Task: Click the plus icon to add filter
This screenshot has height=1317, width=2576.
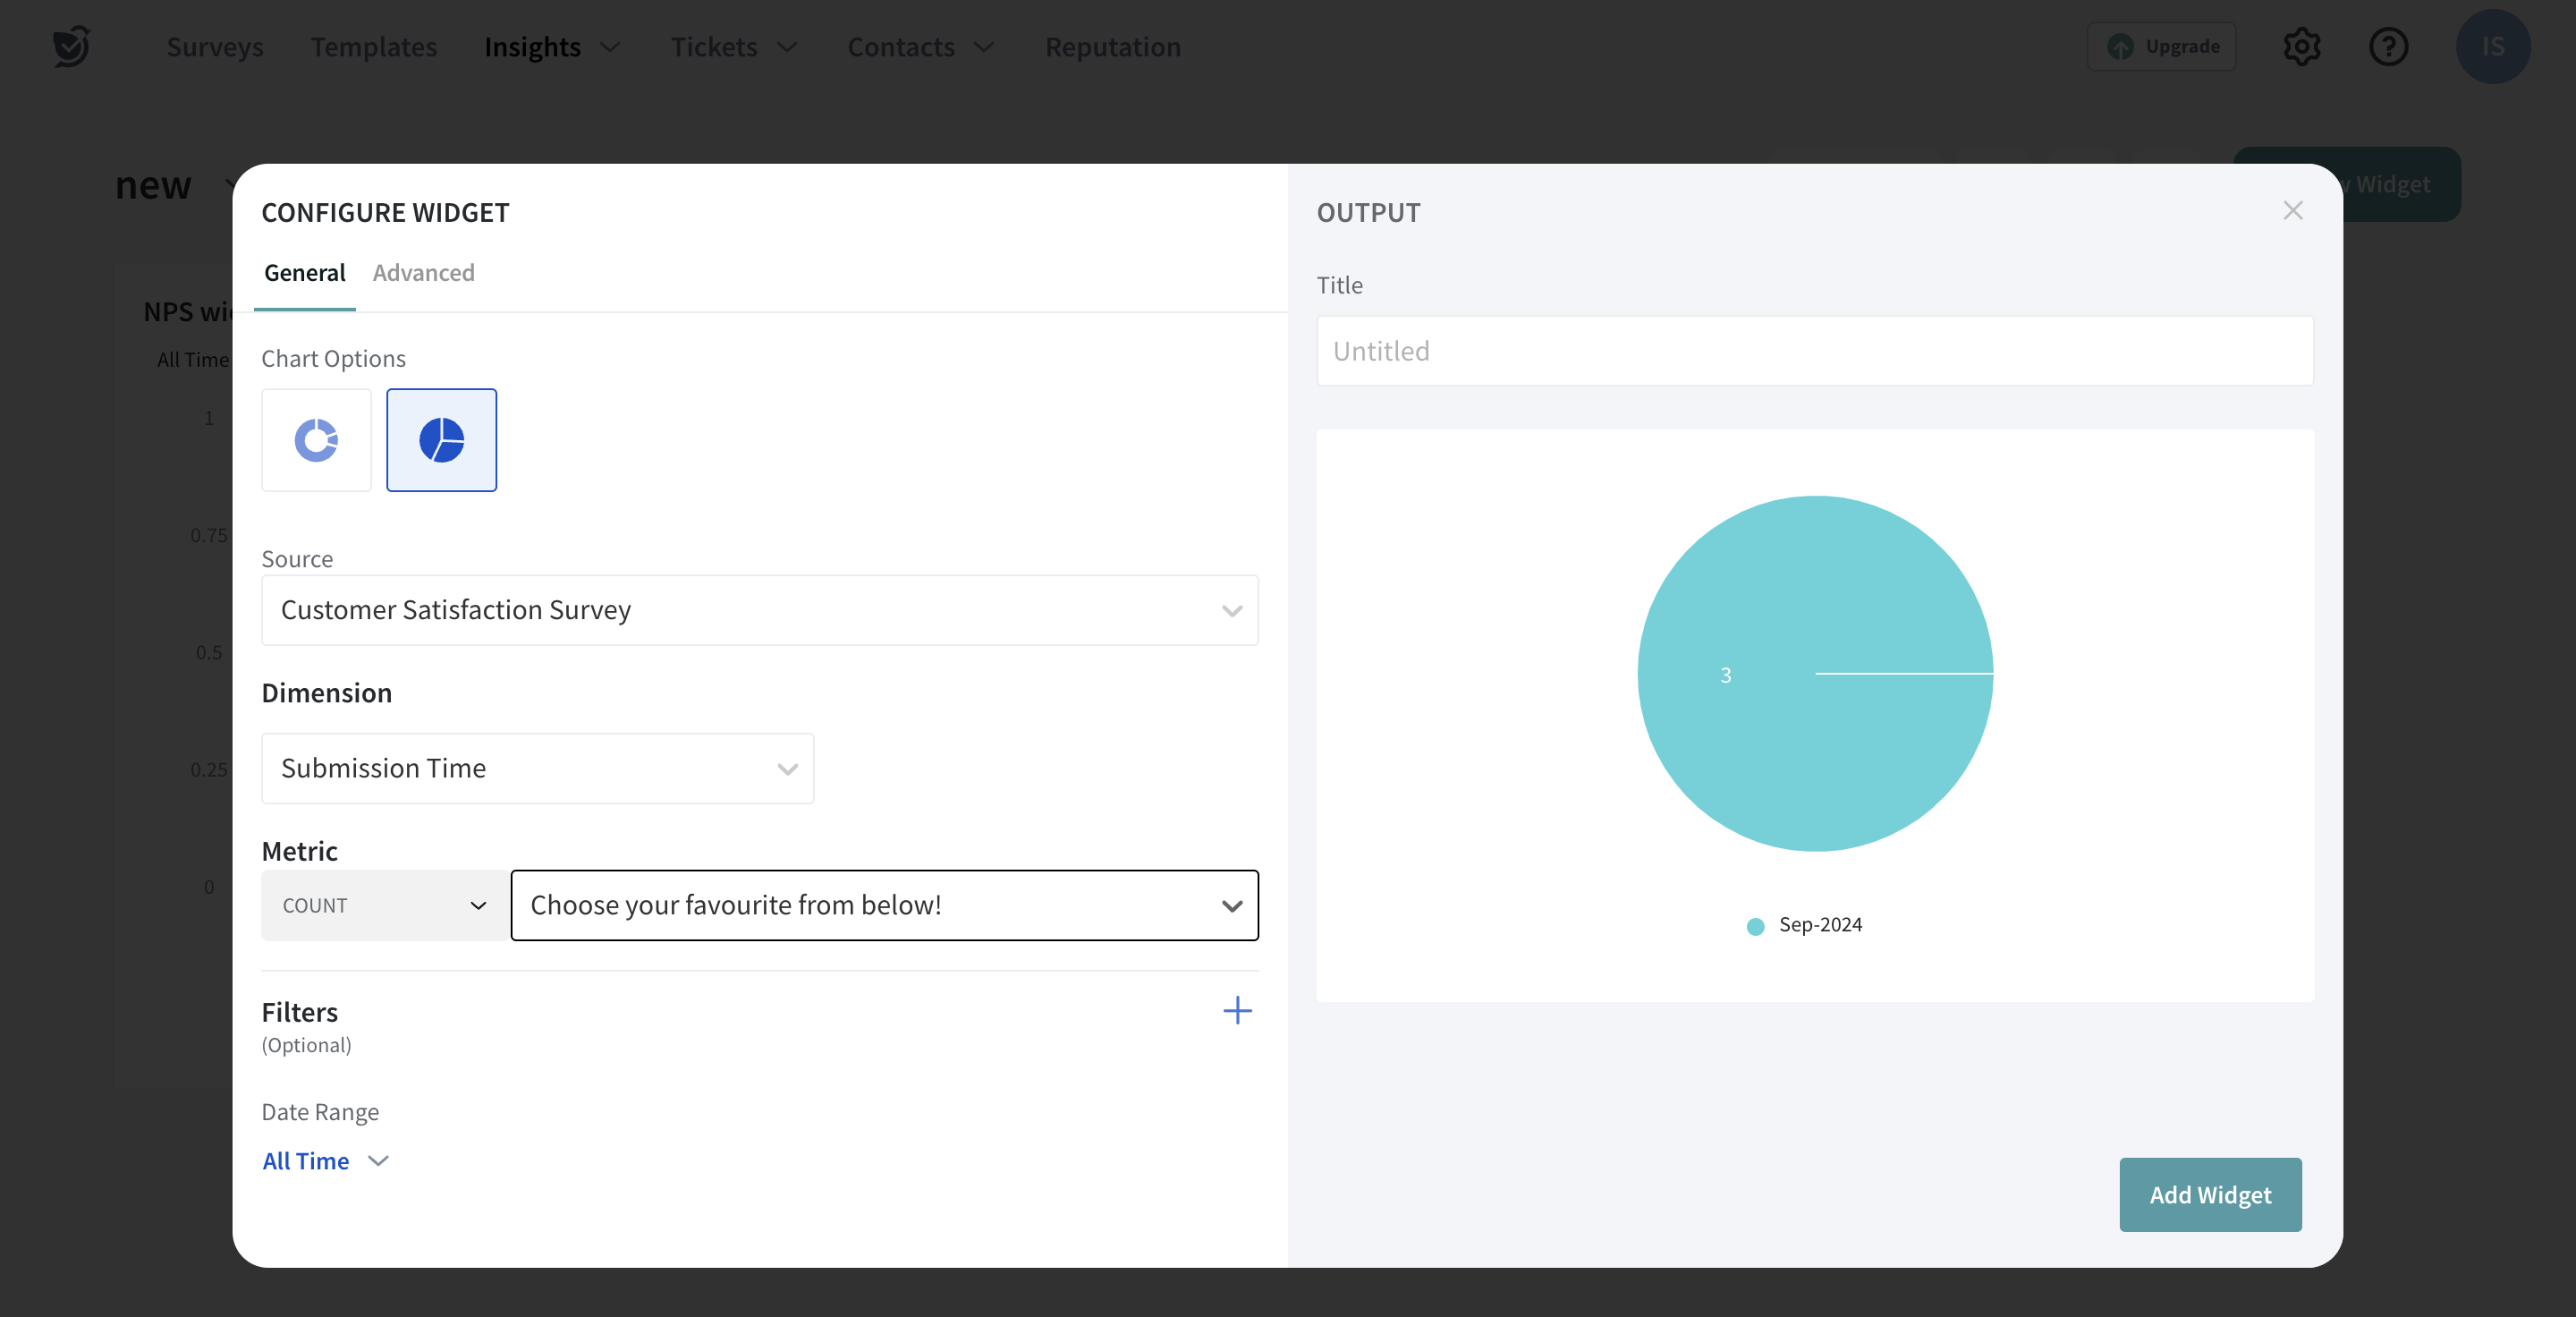Action: tap(1237, 1010)
